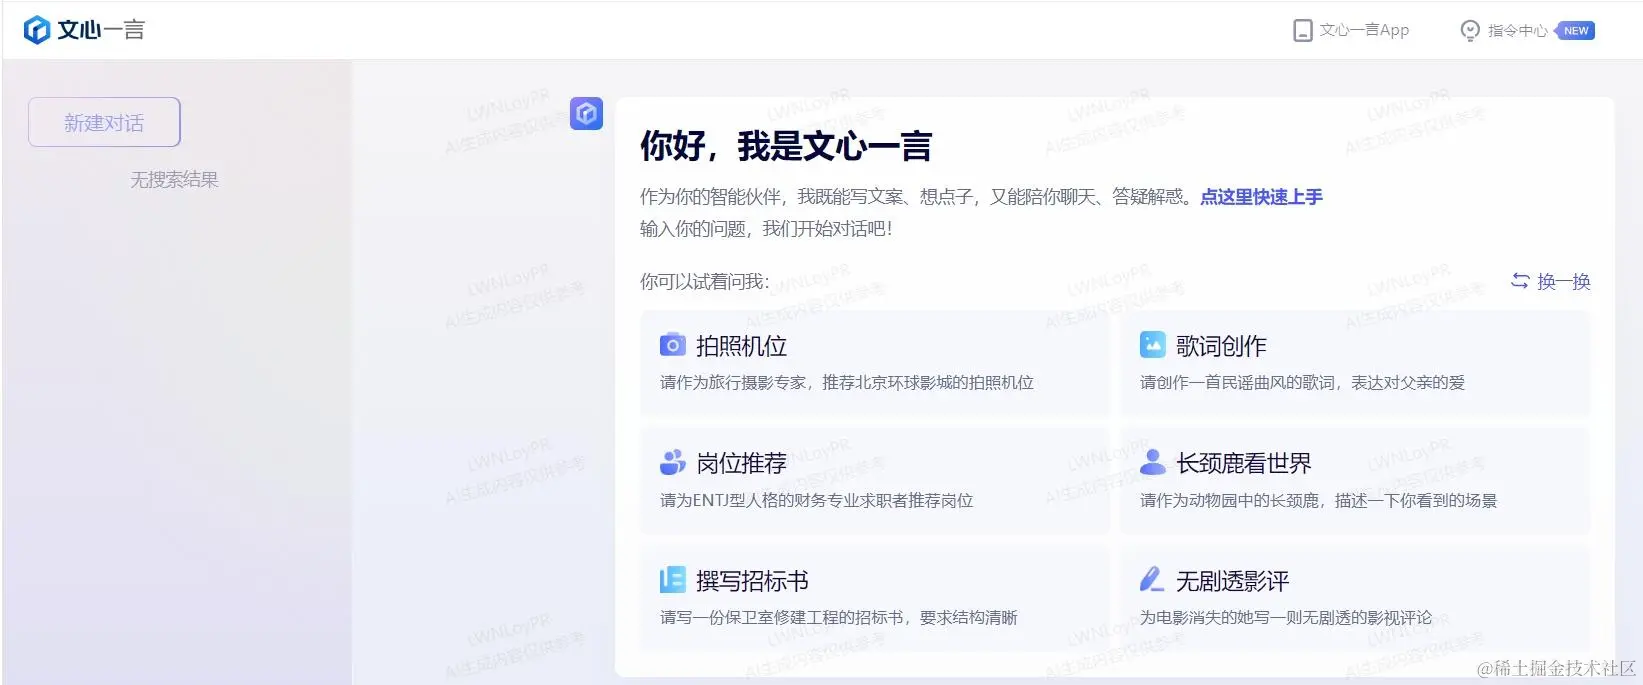
Task: Click the phone icon beside 文心一言App
Action: 1303,31
